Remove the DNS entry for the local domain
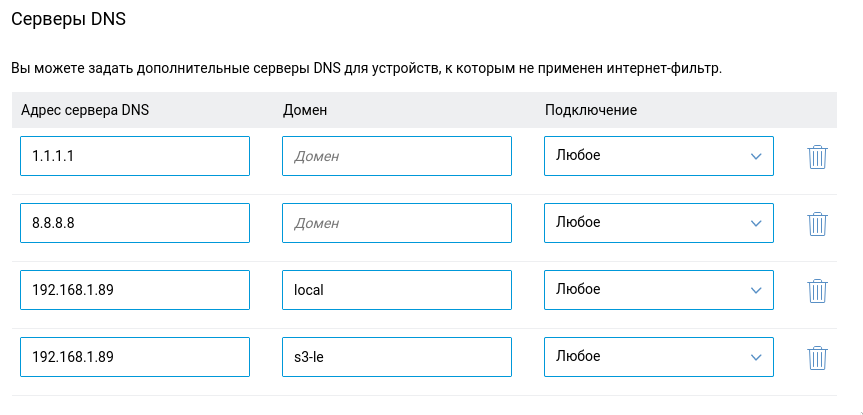The height and width of the screenshot is (415, 863). 817,291
